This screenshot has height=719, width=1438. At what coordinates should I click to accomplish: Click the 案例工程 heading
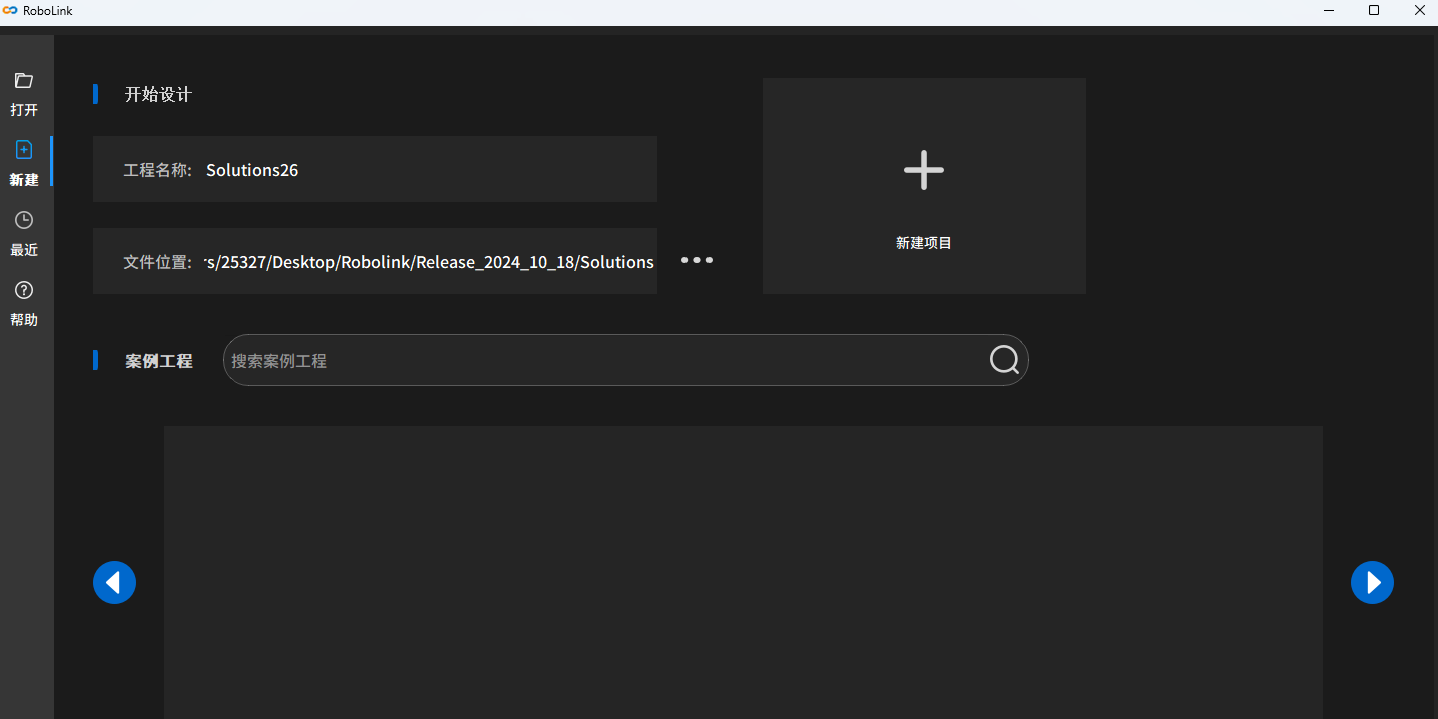coord(159,361)
